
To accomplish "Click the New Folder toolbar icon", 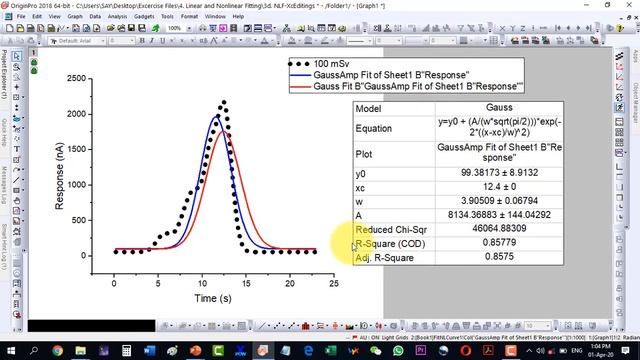I will click(x=20, y=28).
